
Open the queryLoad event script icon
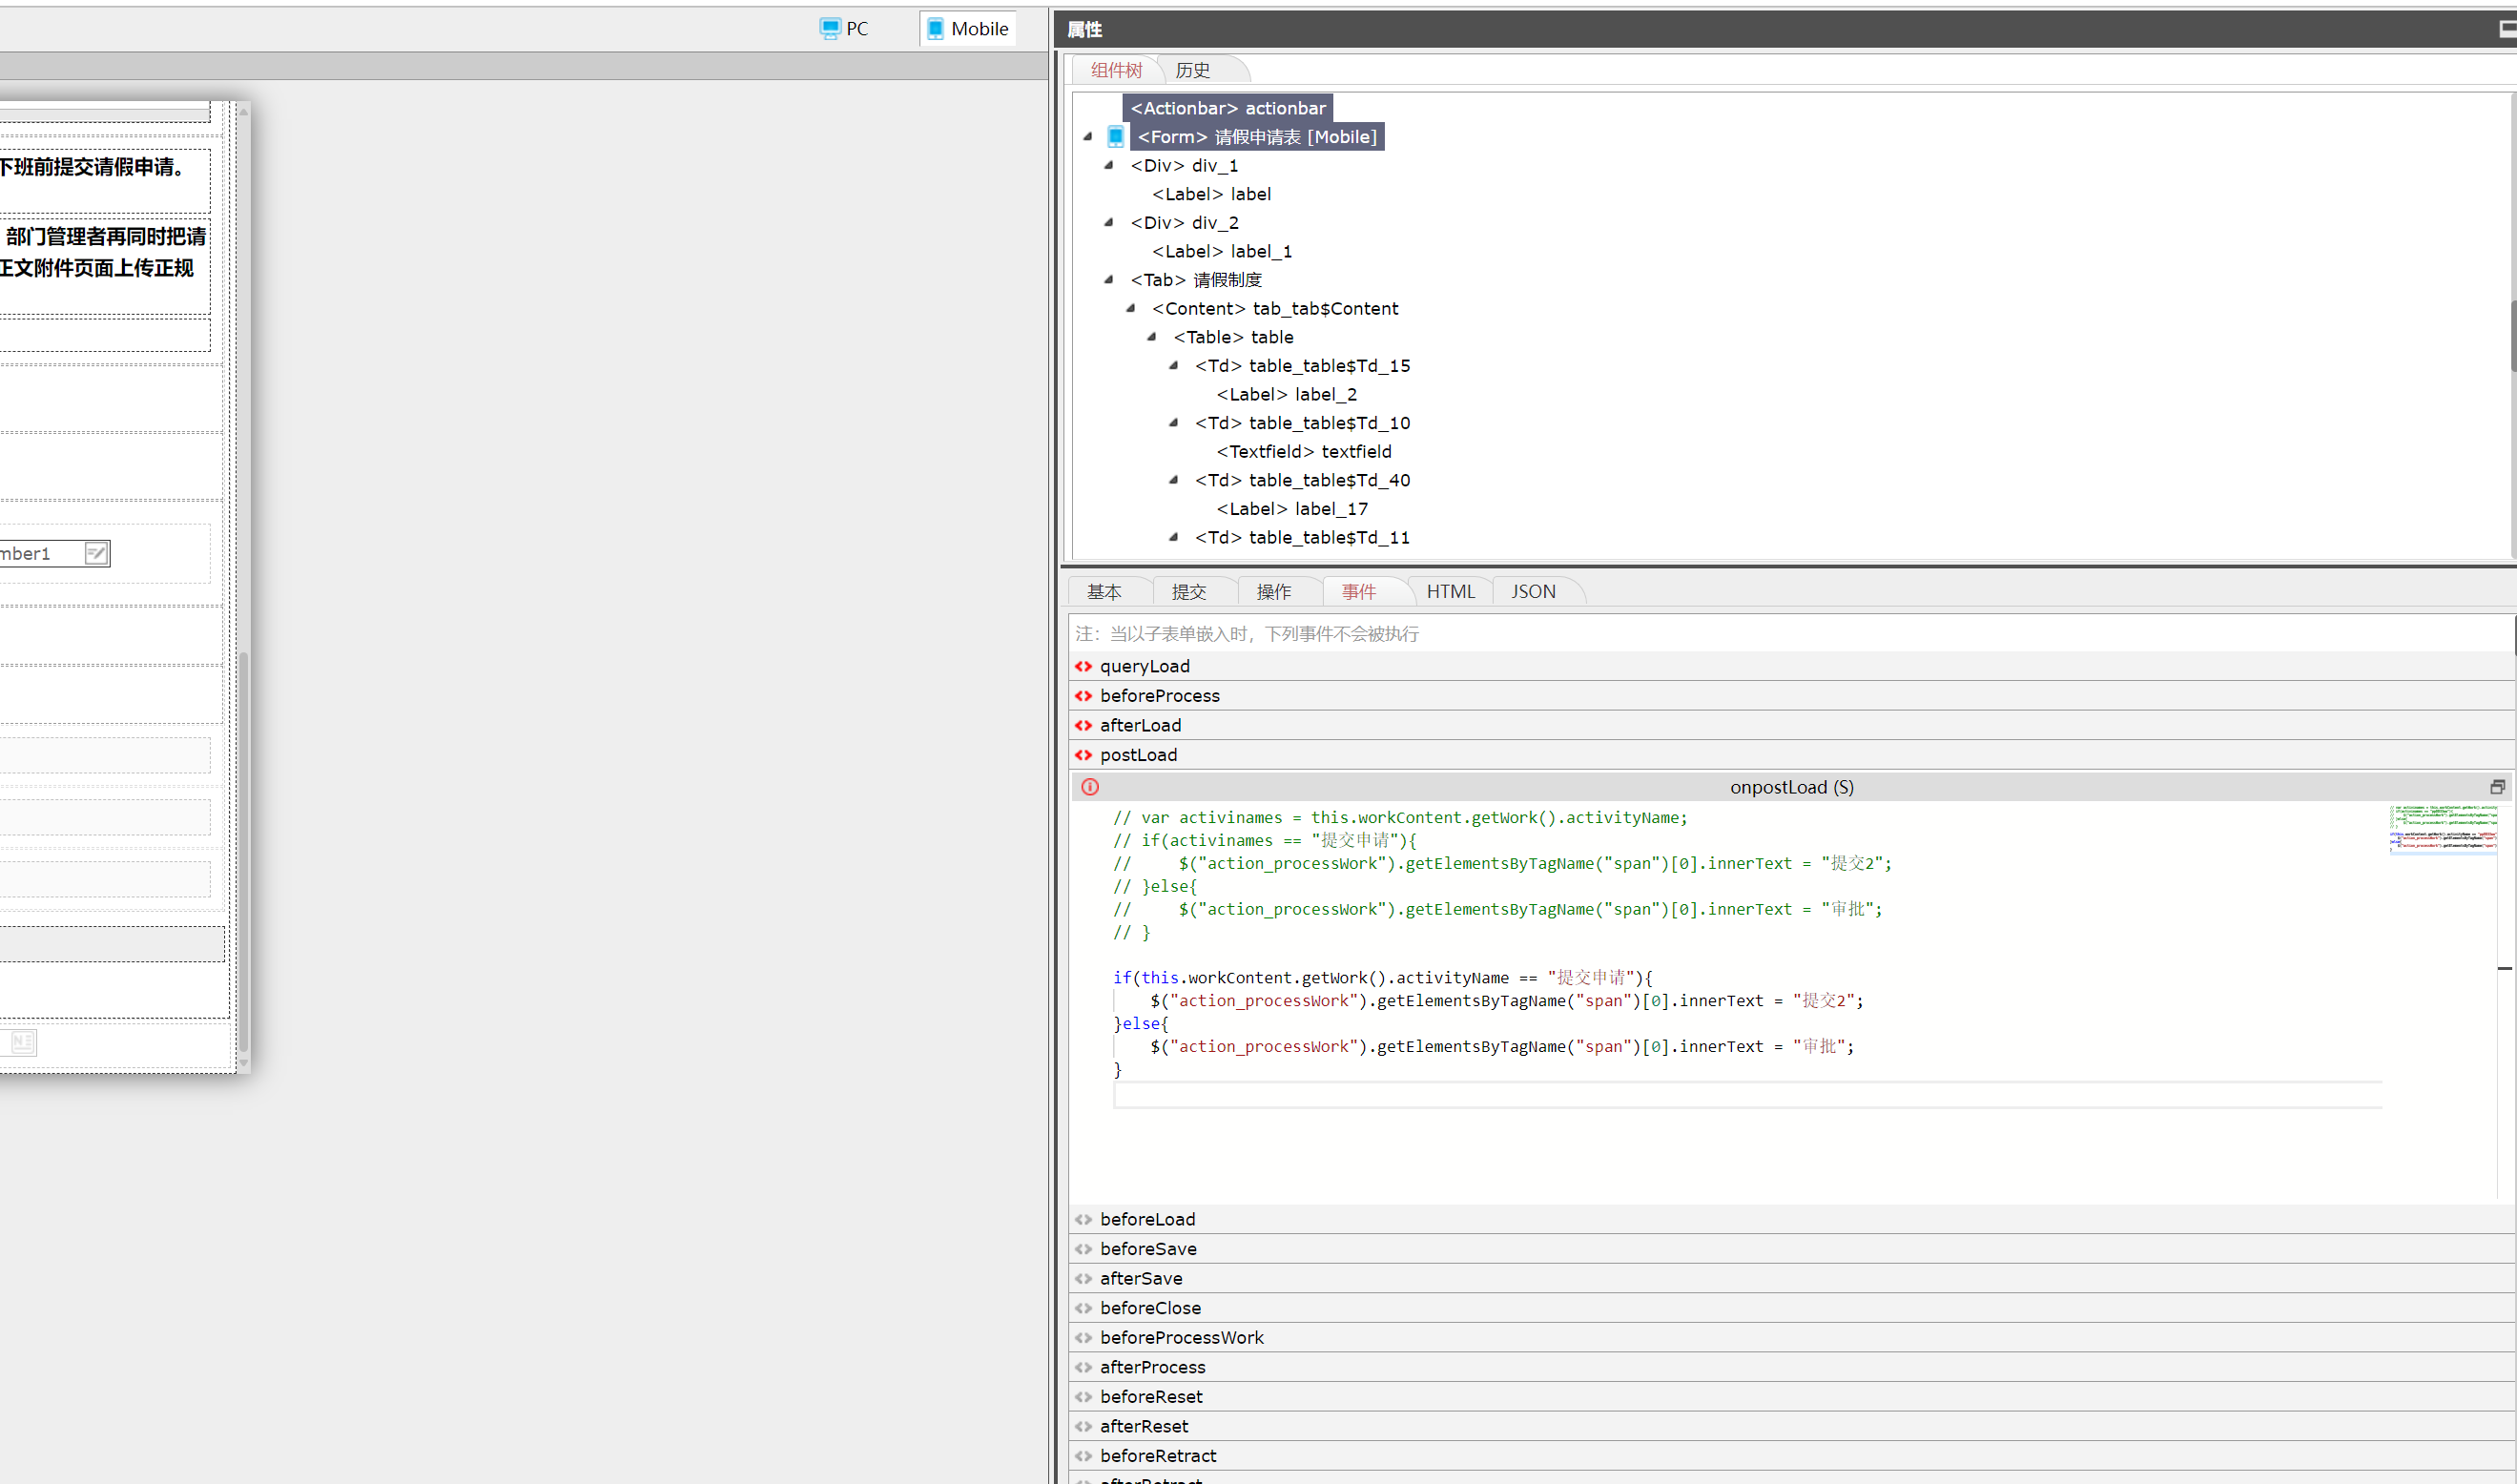(1083, 666)
